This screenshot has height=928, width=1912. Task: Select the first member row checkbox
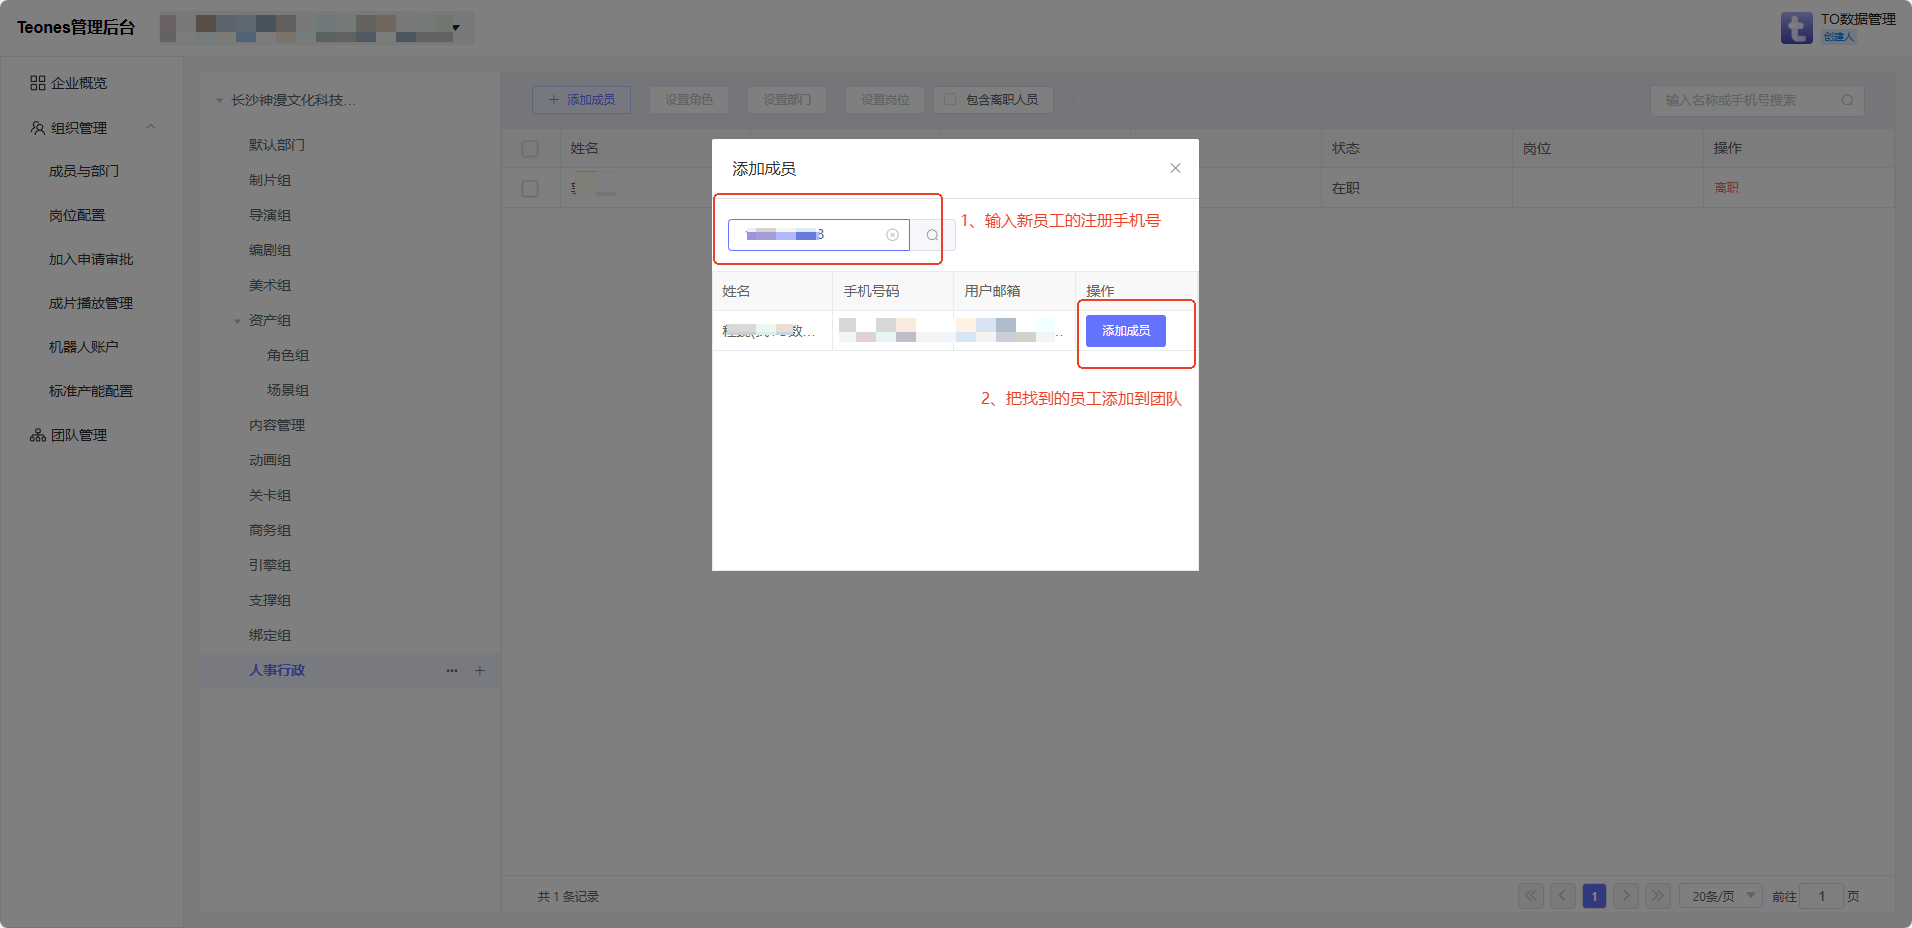coord(530,189)
